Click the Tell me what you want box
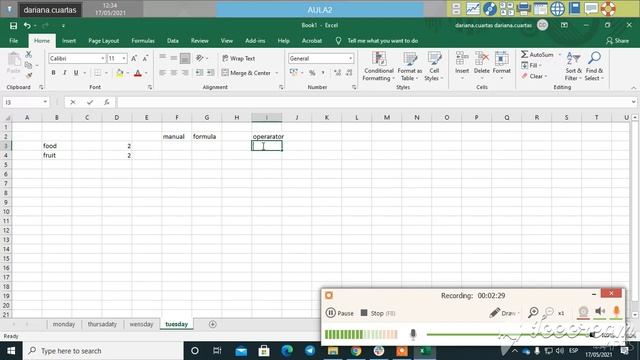This screenshot has height=360, width=640. point(382,41)
